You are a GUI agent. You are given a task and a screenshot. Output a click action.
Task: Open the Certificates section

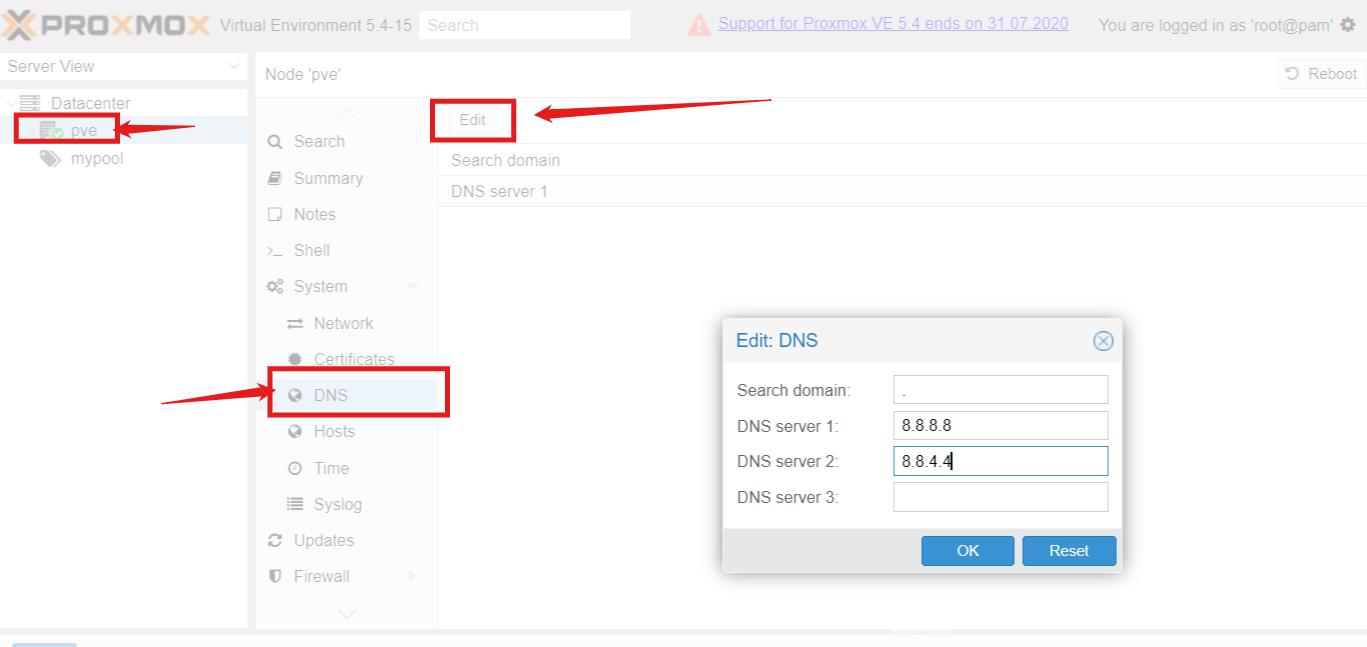353,359
